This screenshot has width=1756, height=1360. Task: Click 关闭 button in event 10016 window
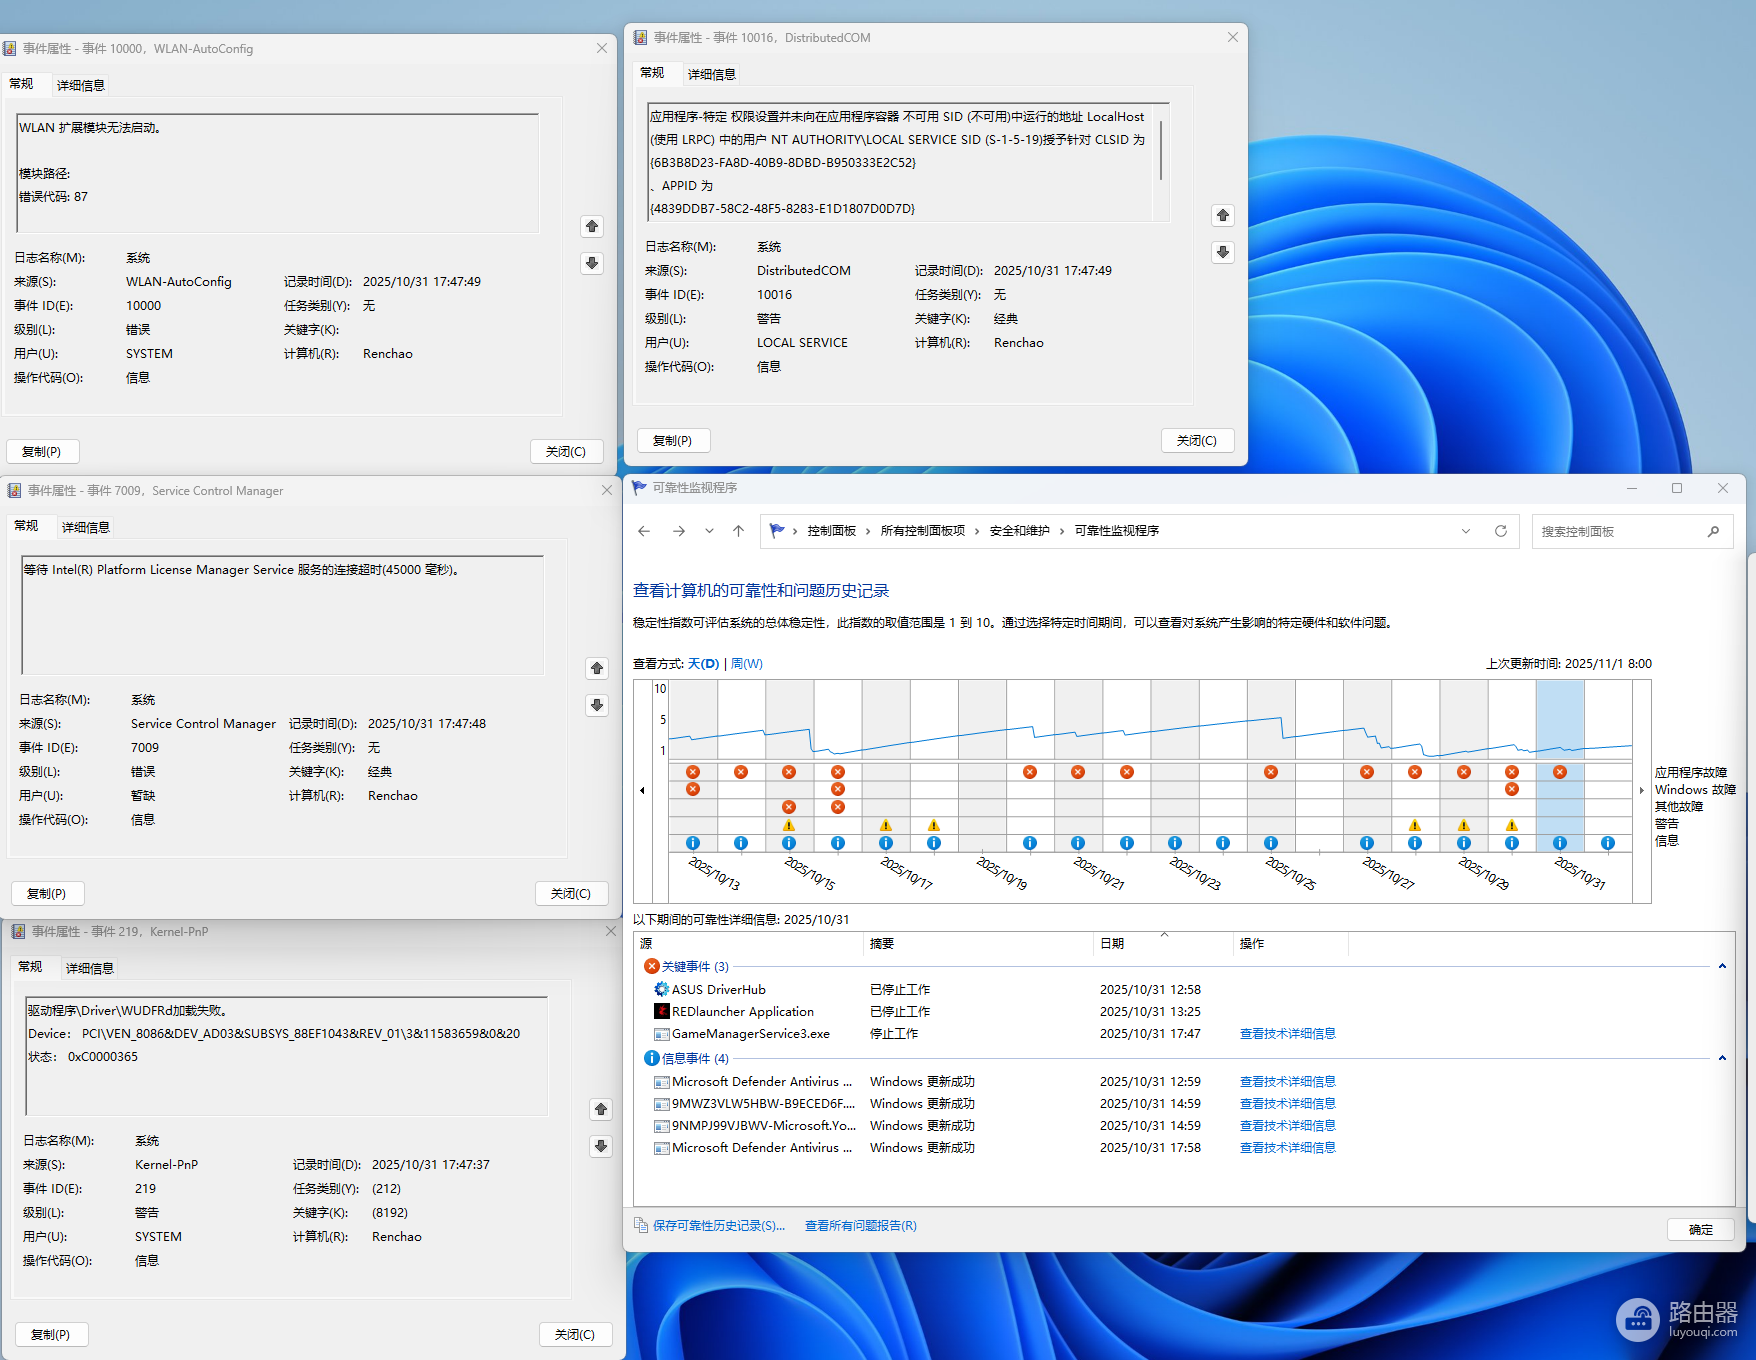[1197, 441]
